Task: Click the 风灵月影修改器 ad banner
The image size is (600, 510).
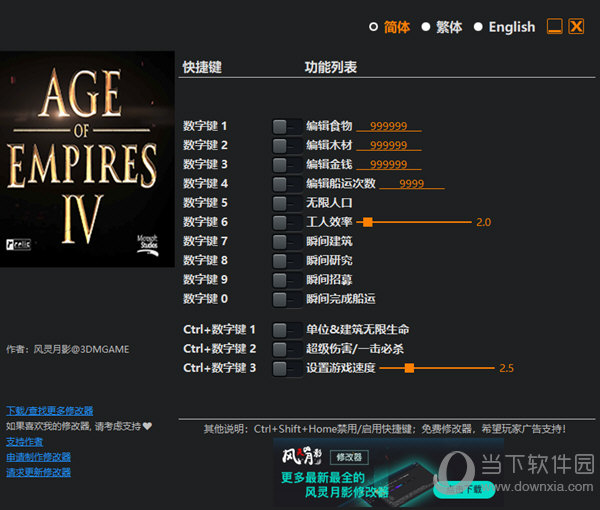Action: click(x=388, y=473)
